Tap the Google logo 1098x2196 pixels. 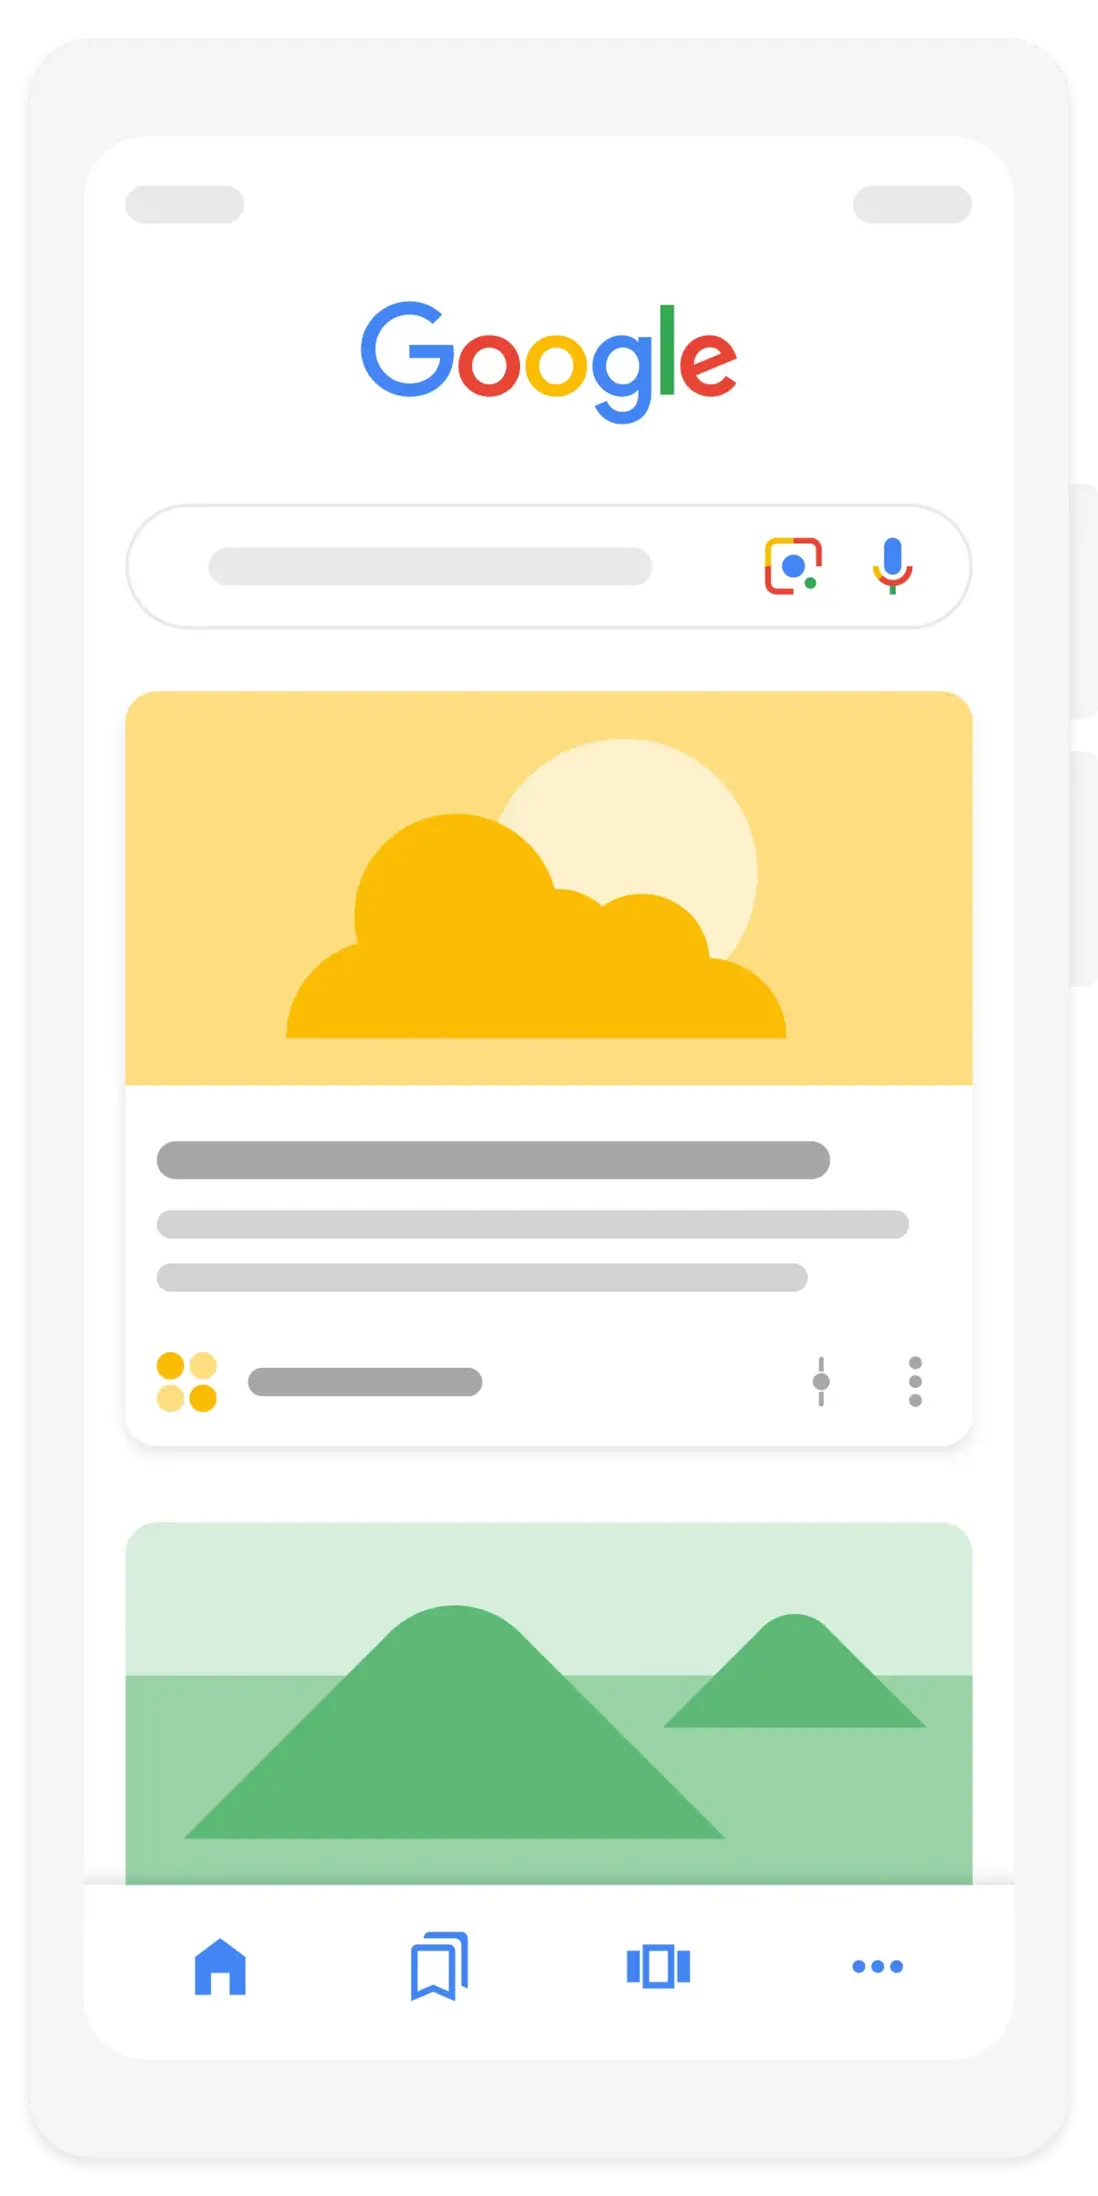[549, 361]
